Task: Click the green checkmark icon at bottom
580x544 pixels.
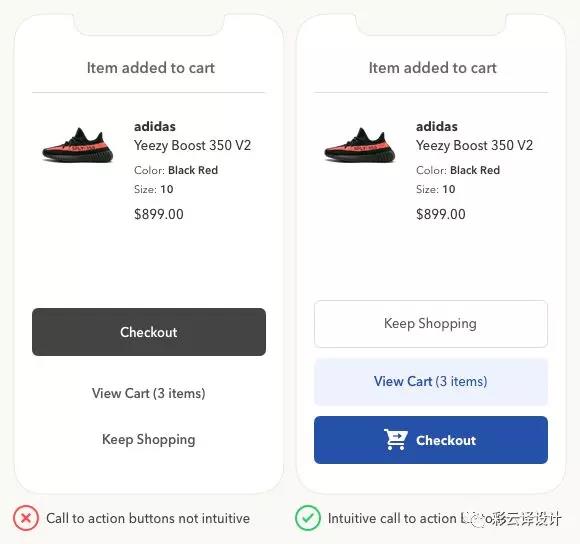Action: pyautogui.click(x=308, y=518)
